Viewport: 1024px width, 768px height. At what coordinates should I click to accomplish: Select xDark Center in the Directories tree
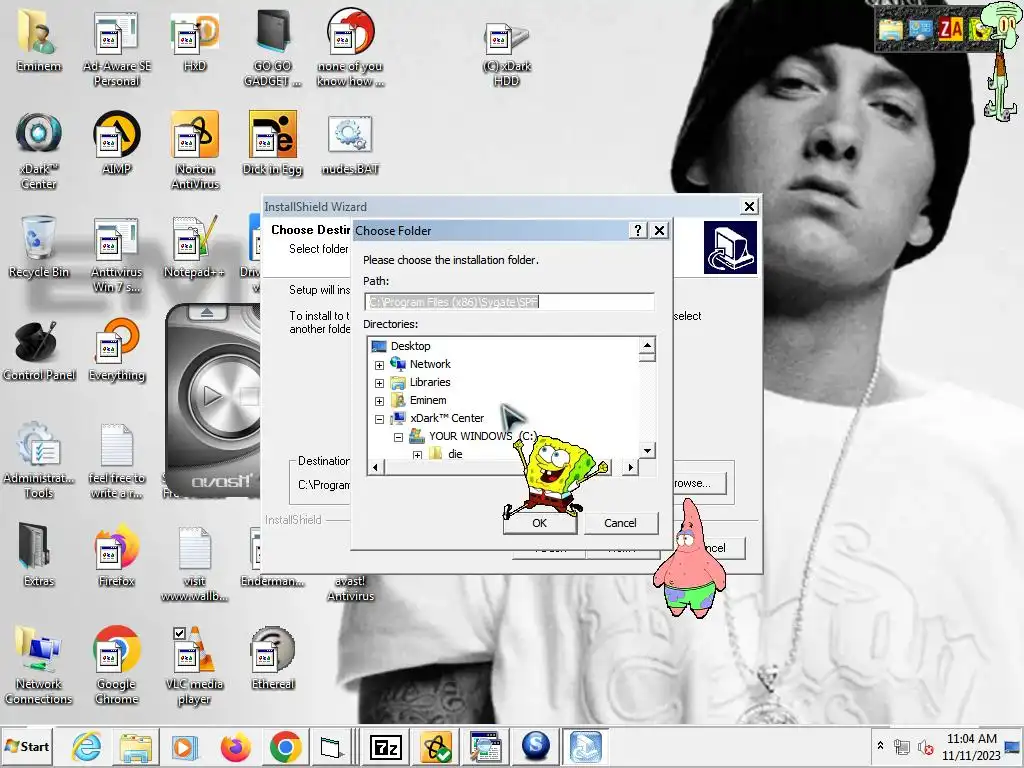click(x=447, y=418)
